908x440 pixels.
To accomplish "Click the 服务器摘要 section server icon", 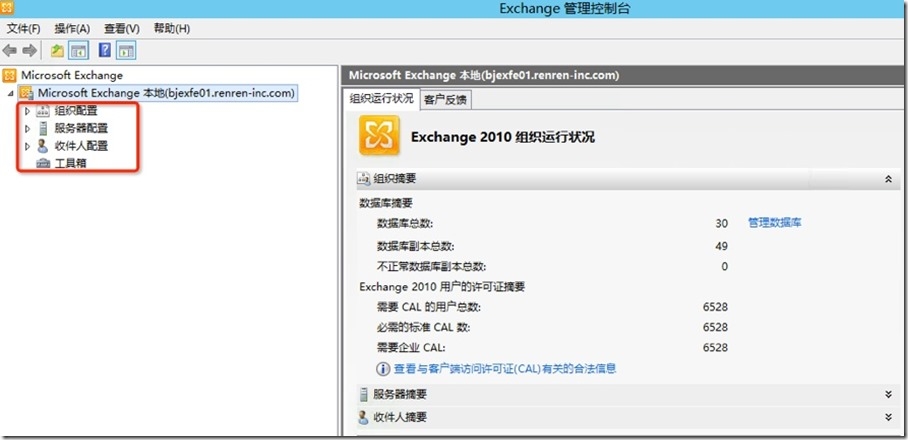I will click(x=364, y=395).
